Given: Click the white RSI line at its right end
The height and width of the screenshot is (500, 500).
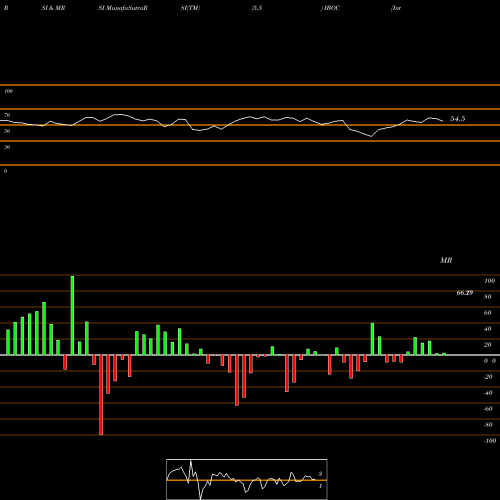Looking at the screenshot, I should tap(442, 121).
